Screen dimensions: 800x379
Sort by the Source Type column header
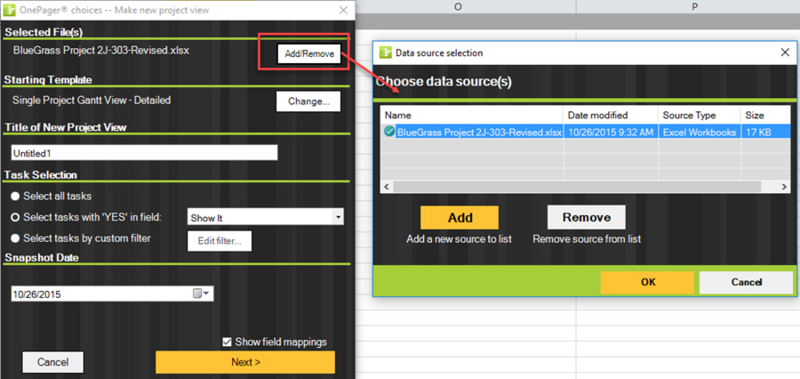pyautogui.click(x=699, y=115)
